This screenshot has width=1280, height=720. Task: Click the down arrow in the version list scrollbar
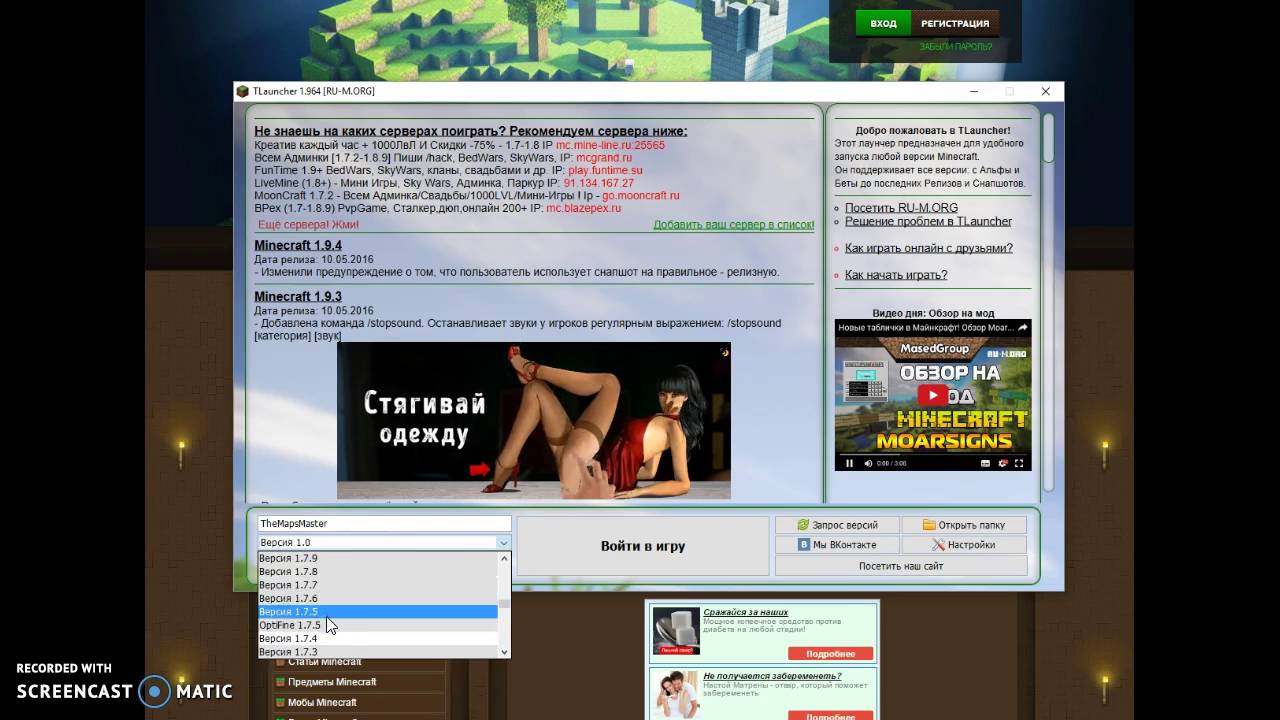[x=504, y=652]
